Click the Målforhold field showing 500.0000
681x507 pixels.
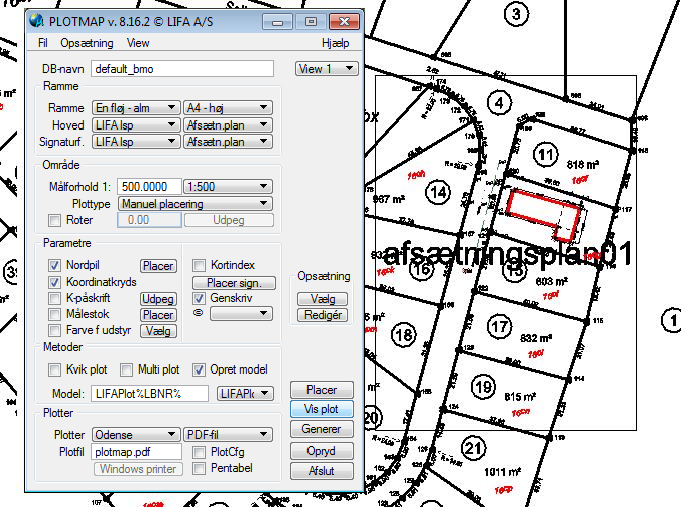pyautogui.click(x=149, y=186)
